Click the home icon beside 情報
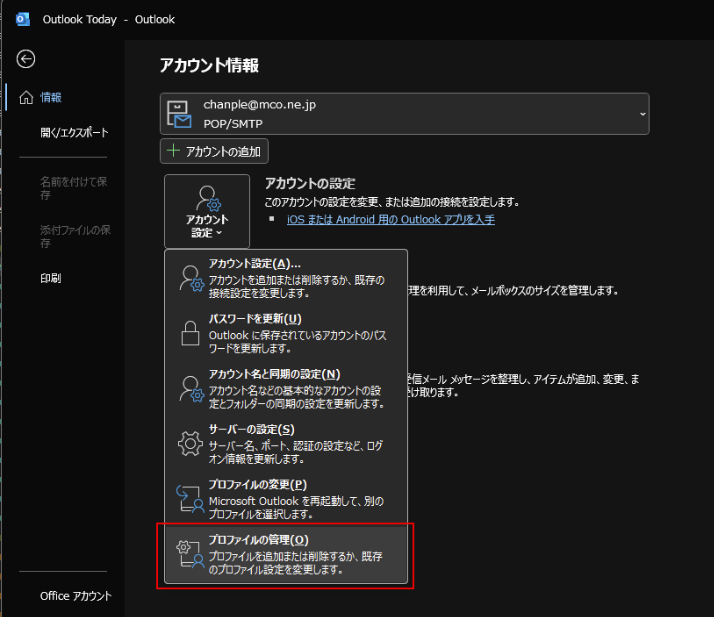Screen dimensions: 714x617 26,97
